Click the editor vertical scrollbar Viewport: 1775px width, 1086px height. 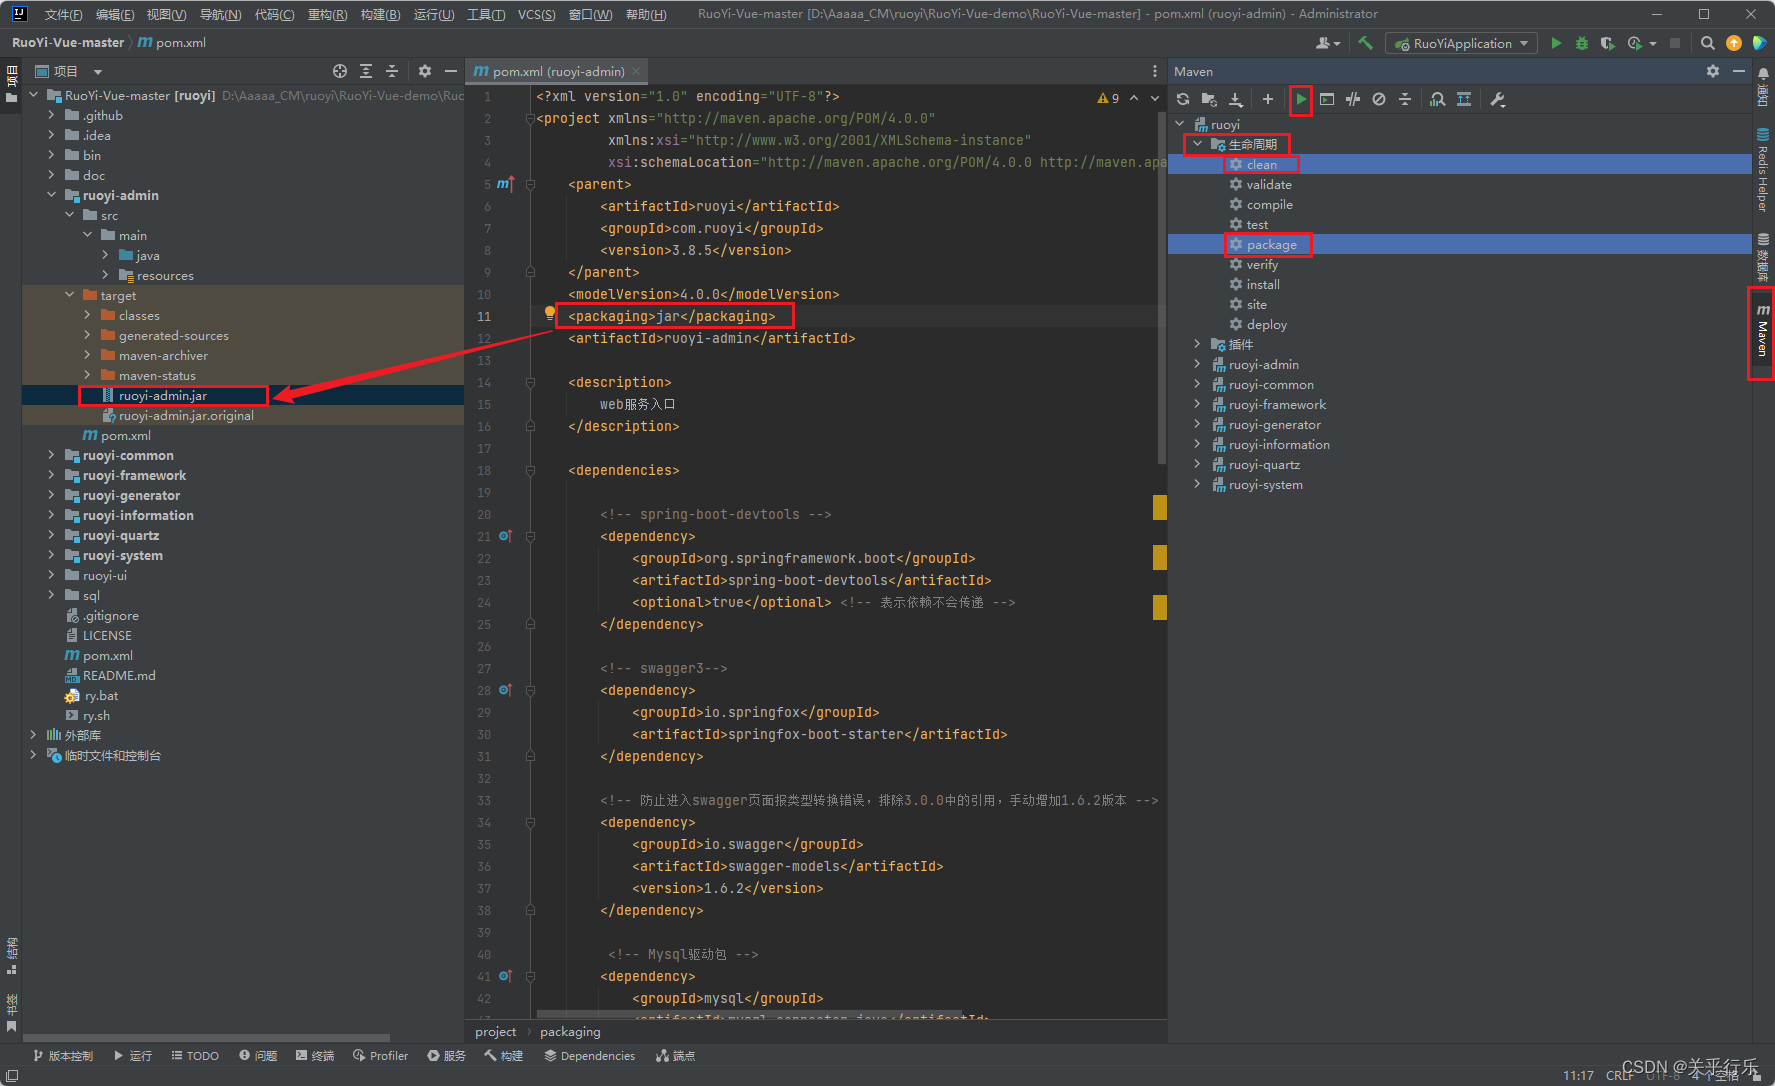[1161, 290]
